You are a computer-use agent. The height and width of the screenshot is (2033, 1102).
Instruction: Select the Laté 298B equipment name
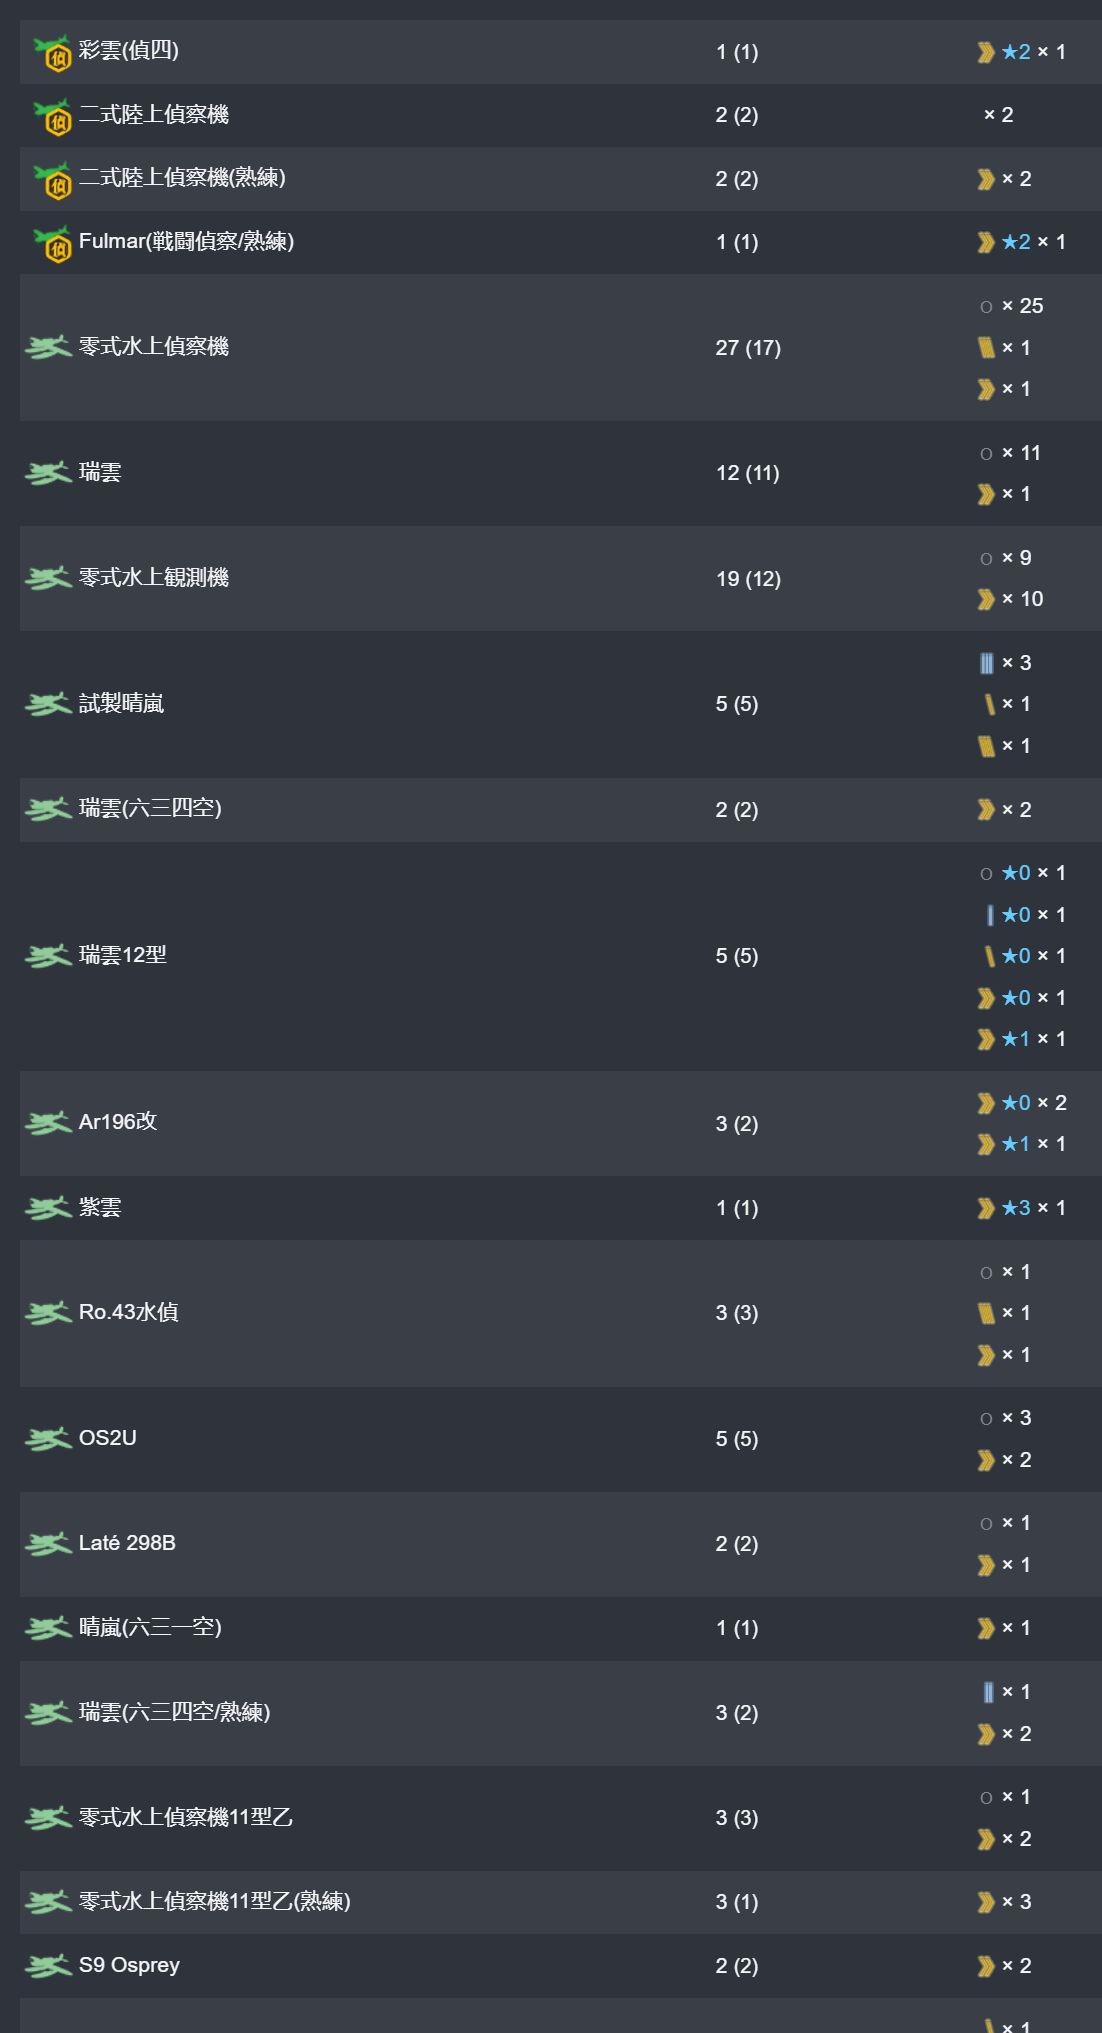(127, 1543)
